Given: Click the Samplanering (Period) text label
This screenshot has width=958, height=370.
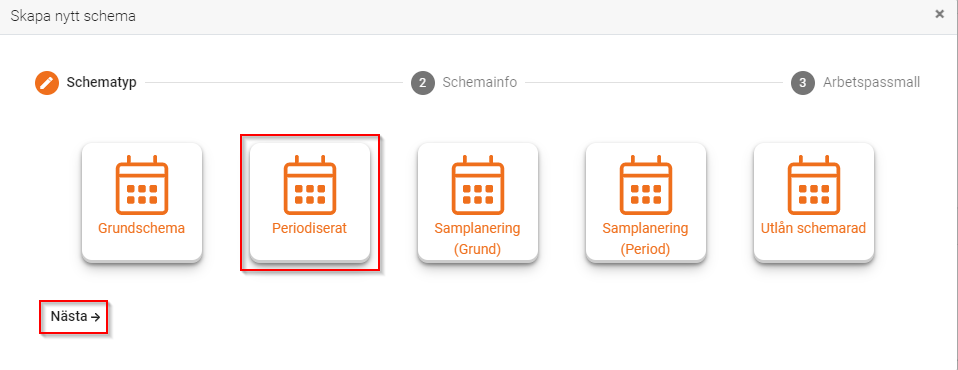Looking at the screenshot, I should pos(646,239).
